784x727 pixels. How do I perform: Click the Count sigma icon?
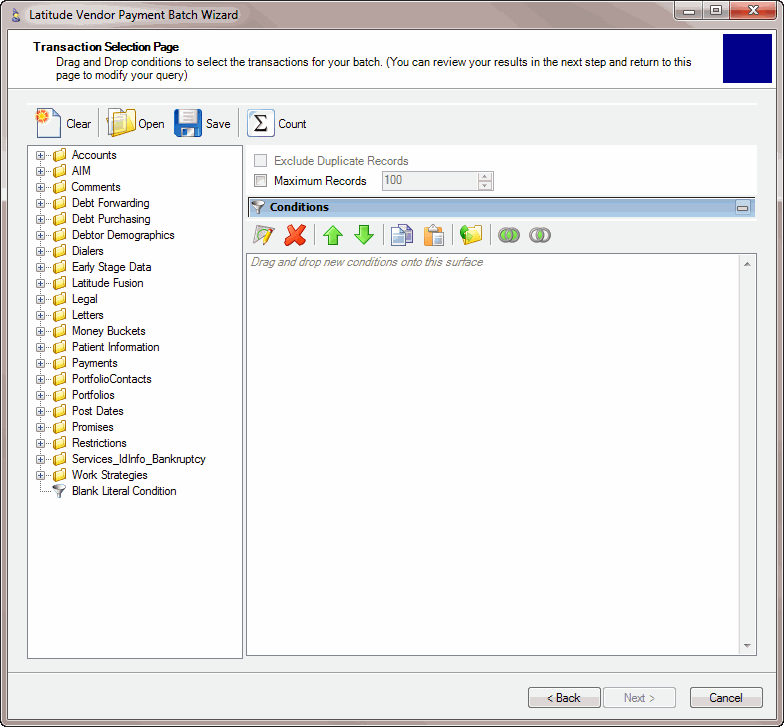(260, 123)
